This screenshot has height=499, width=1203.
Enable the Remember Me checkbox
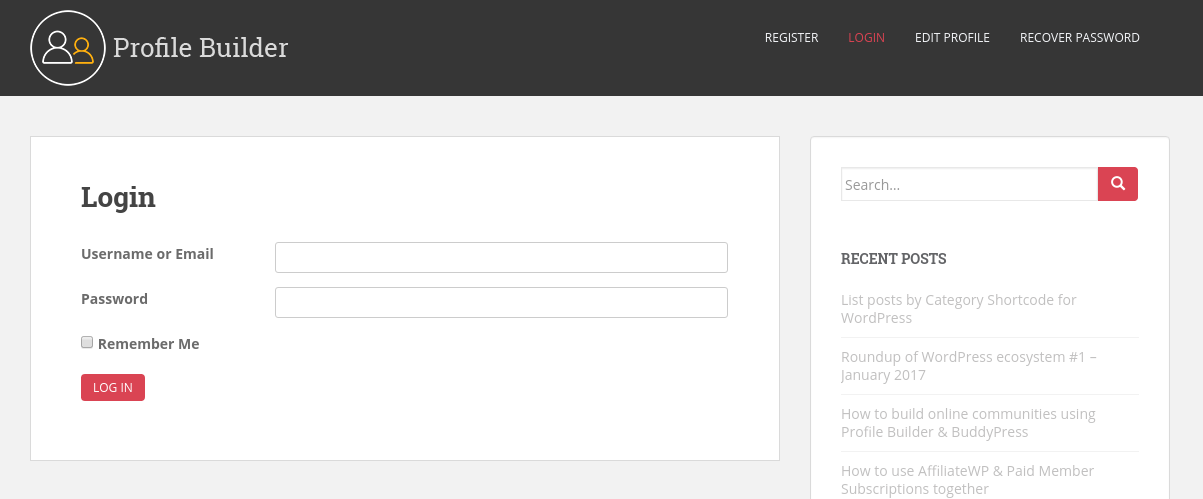(87, 342)
